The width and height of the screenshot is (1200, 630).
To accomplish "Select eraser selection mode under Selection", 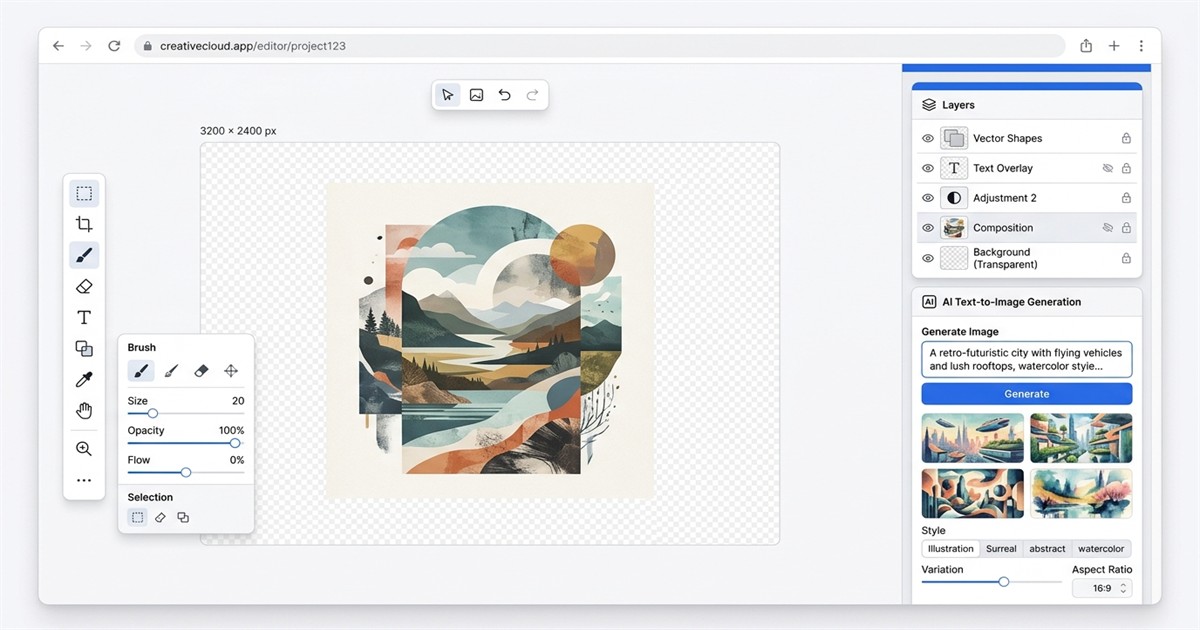I will pos(160,517).
